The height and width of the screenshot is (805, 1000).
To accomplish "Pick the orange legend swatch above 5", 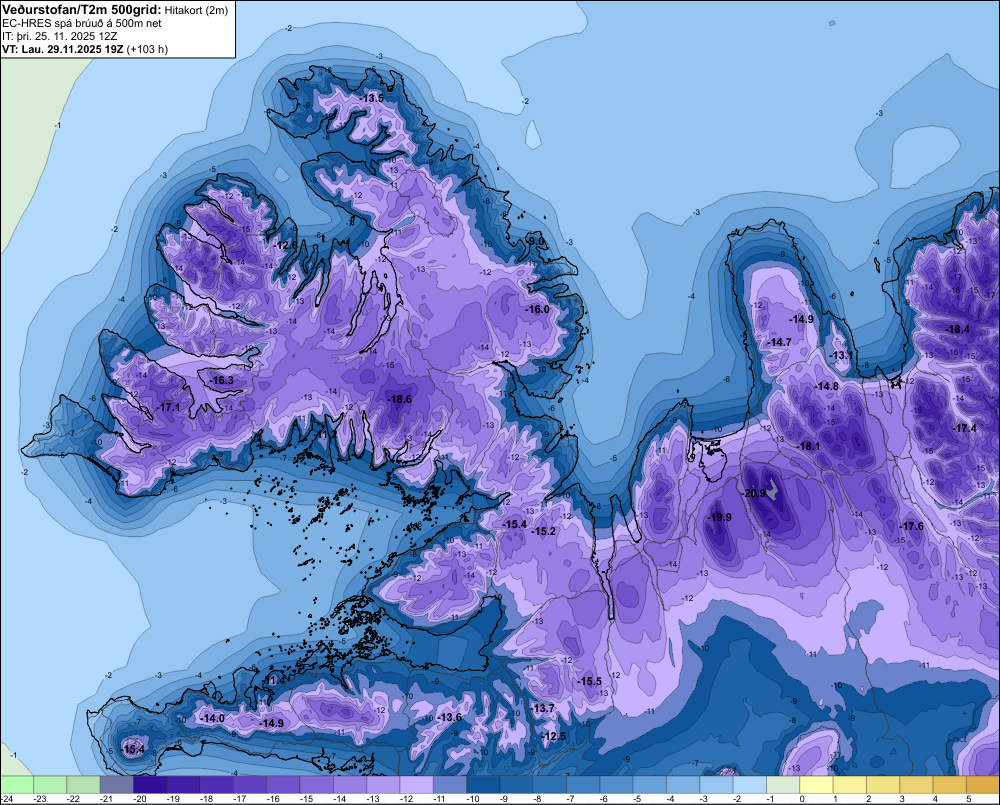I will 983,785.
